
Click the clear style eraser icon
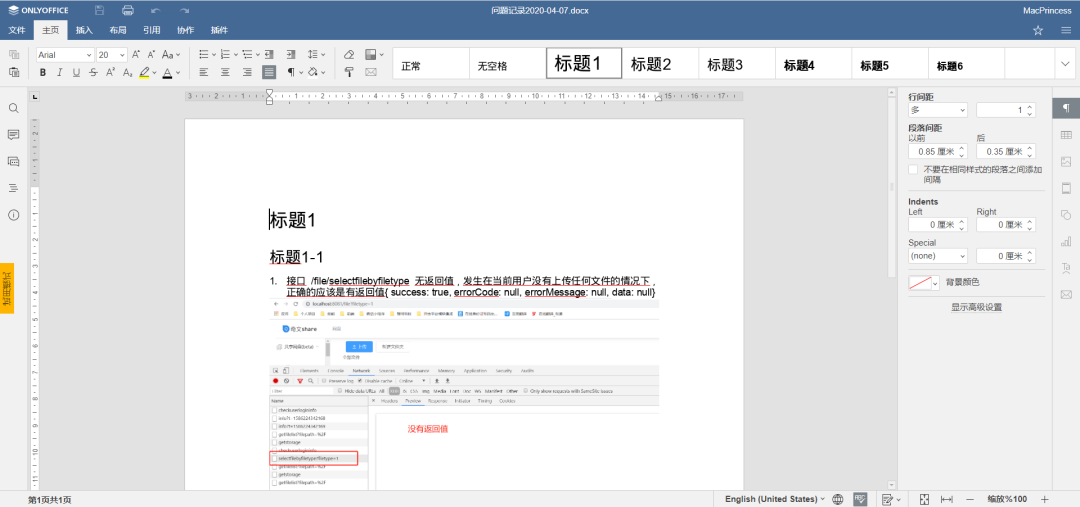click(x=349, y=54)
